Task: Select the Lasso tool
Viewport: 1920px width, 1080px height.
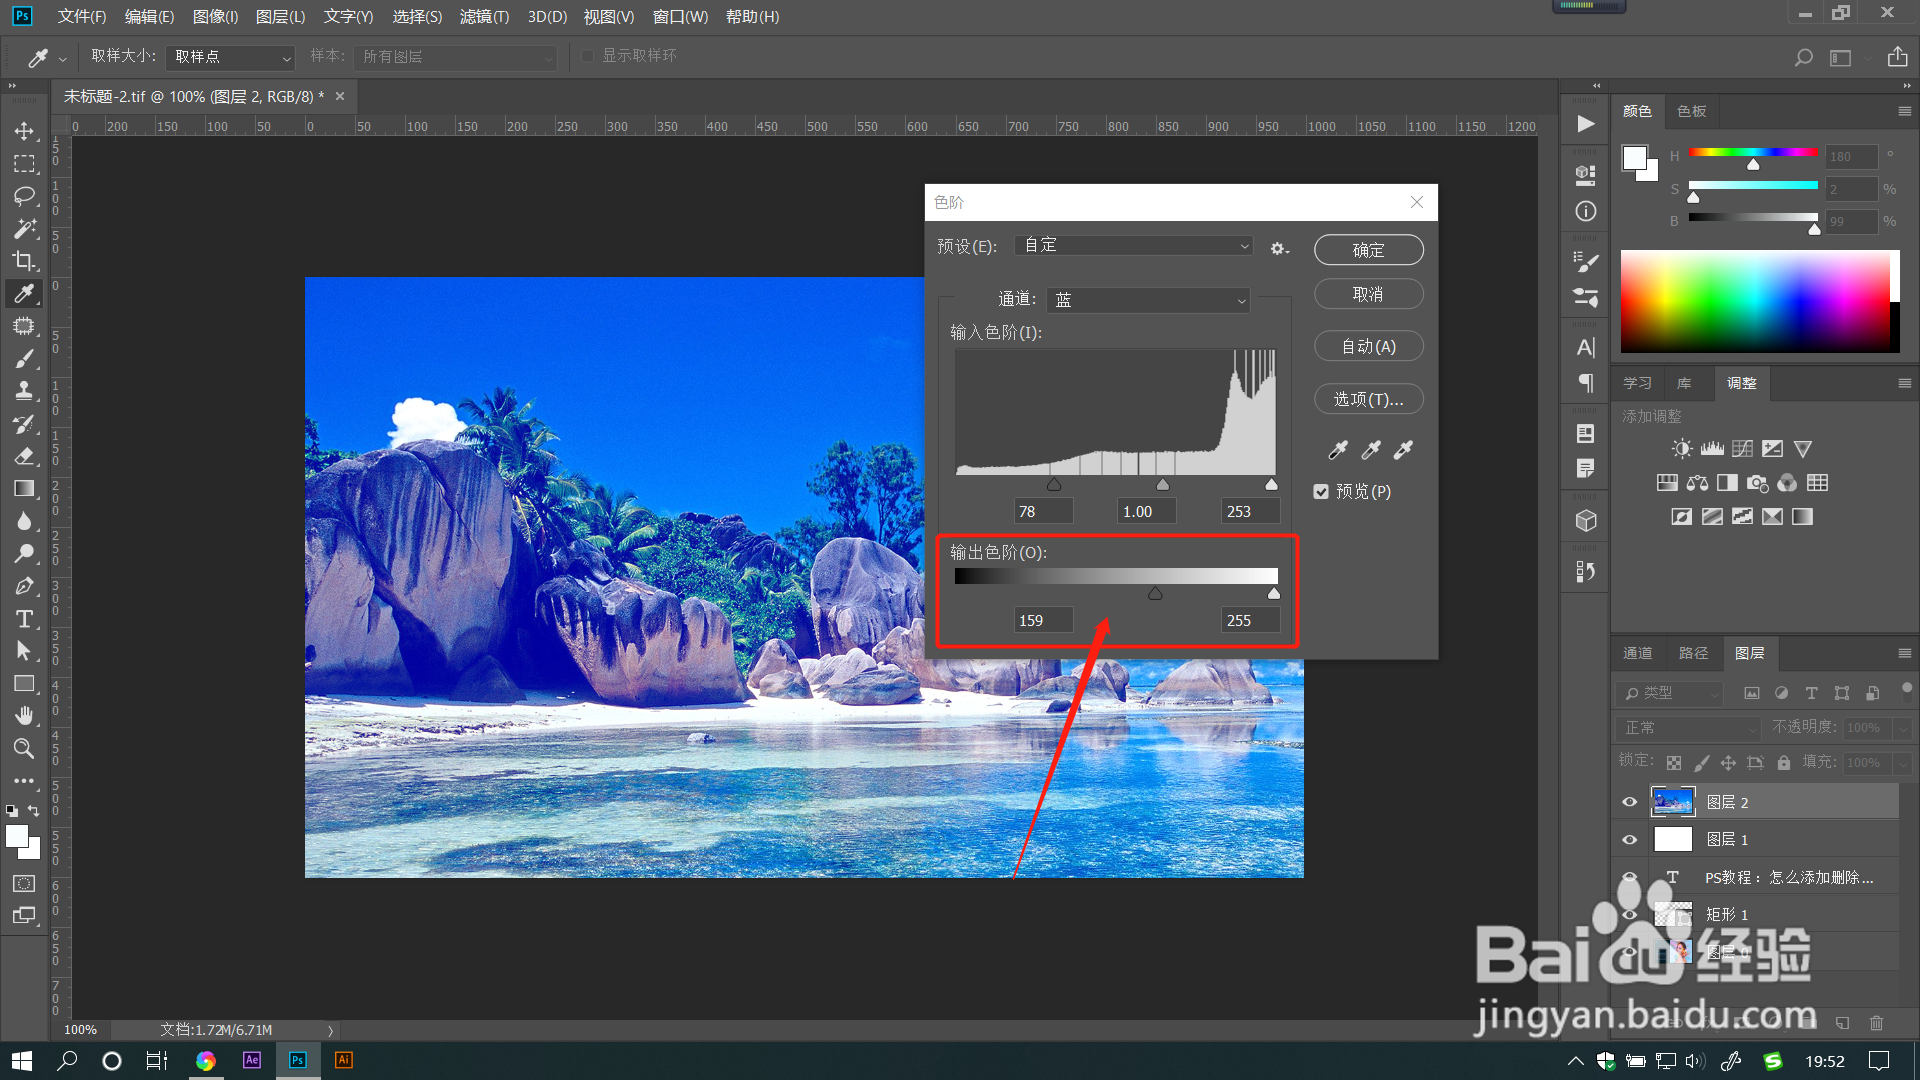Action: point(24,196)
